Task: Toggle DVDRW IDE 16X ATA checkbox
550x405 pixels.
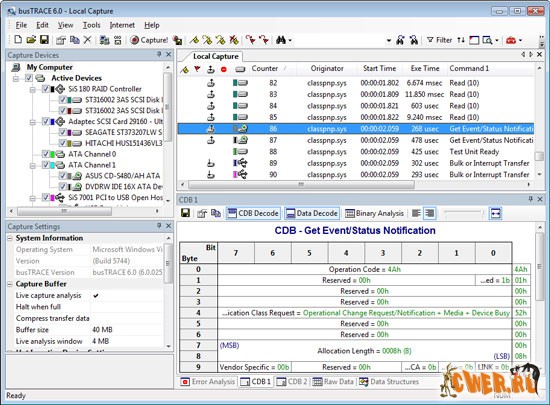Action: coord(62,187)
